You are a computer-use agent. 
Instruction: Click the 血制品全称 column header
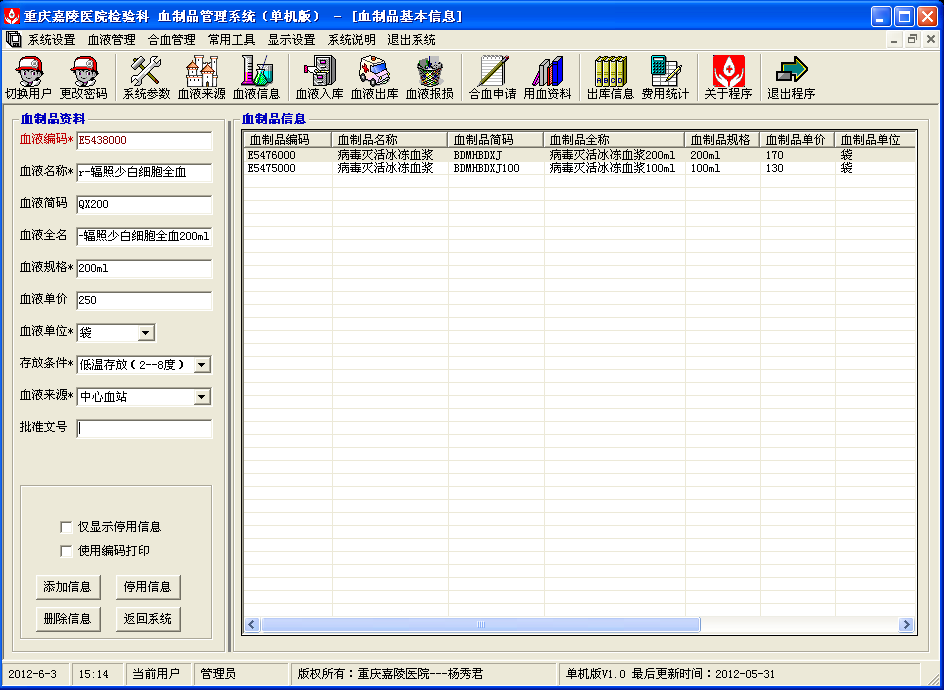[x=614, y=140]
